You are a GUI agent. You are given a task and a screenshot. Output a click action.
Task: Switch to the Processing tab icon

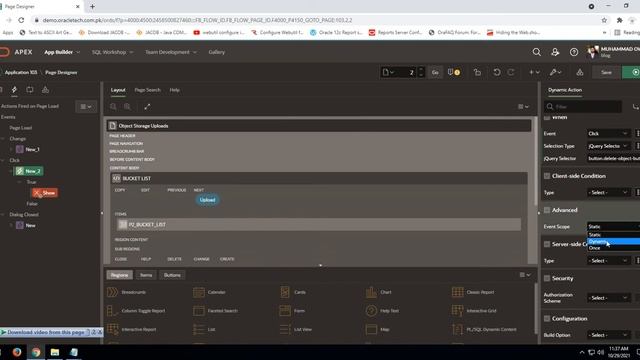point(30,89)
